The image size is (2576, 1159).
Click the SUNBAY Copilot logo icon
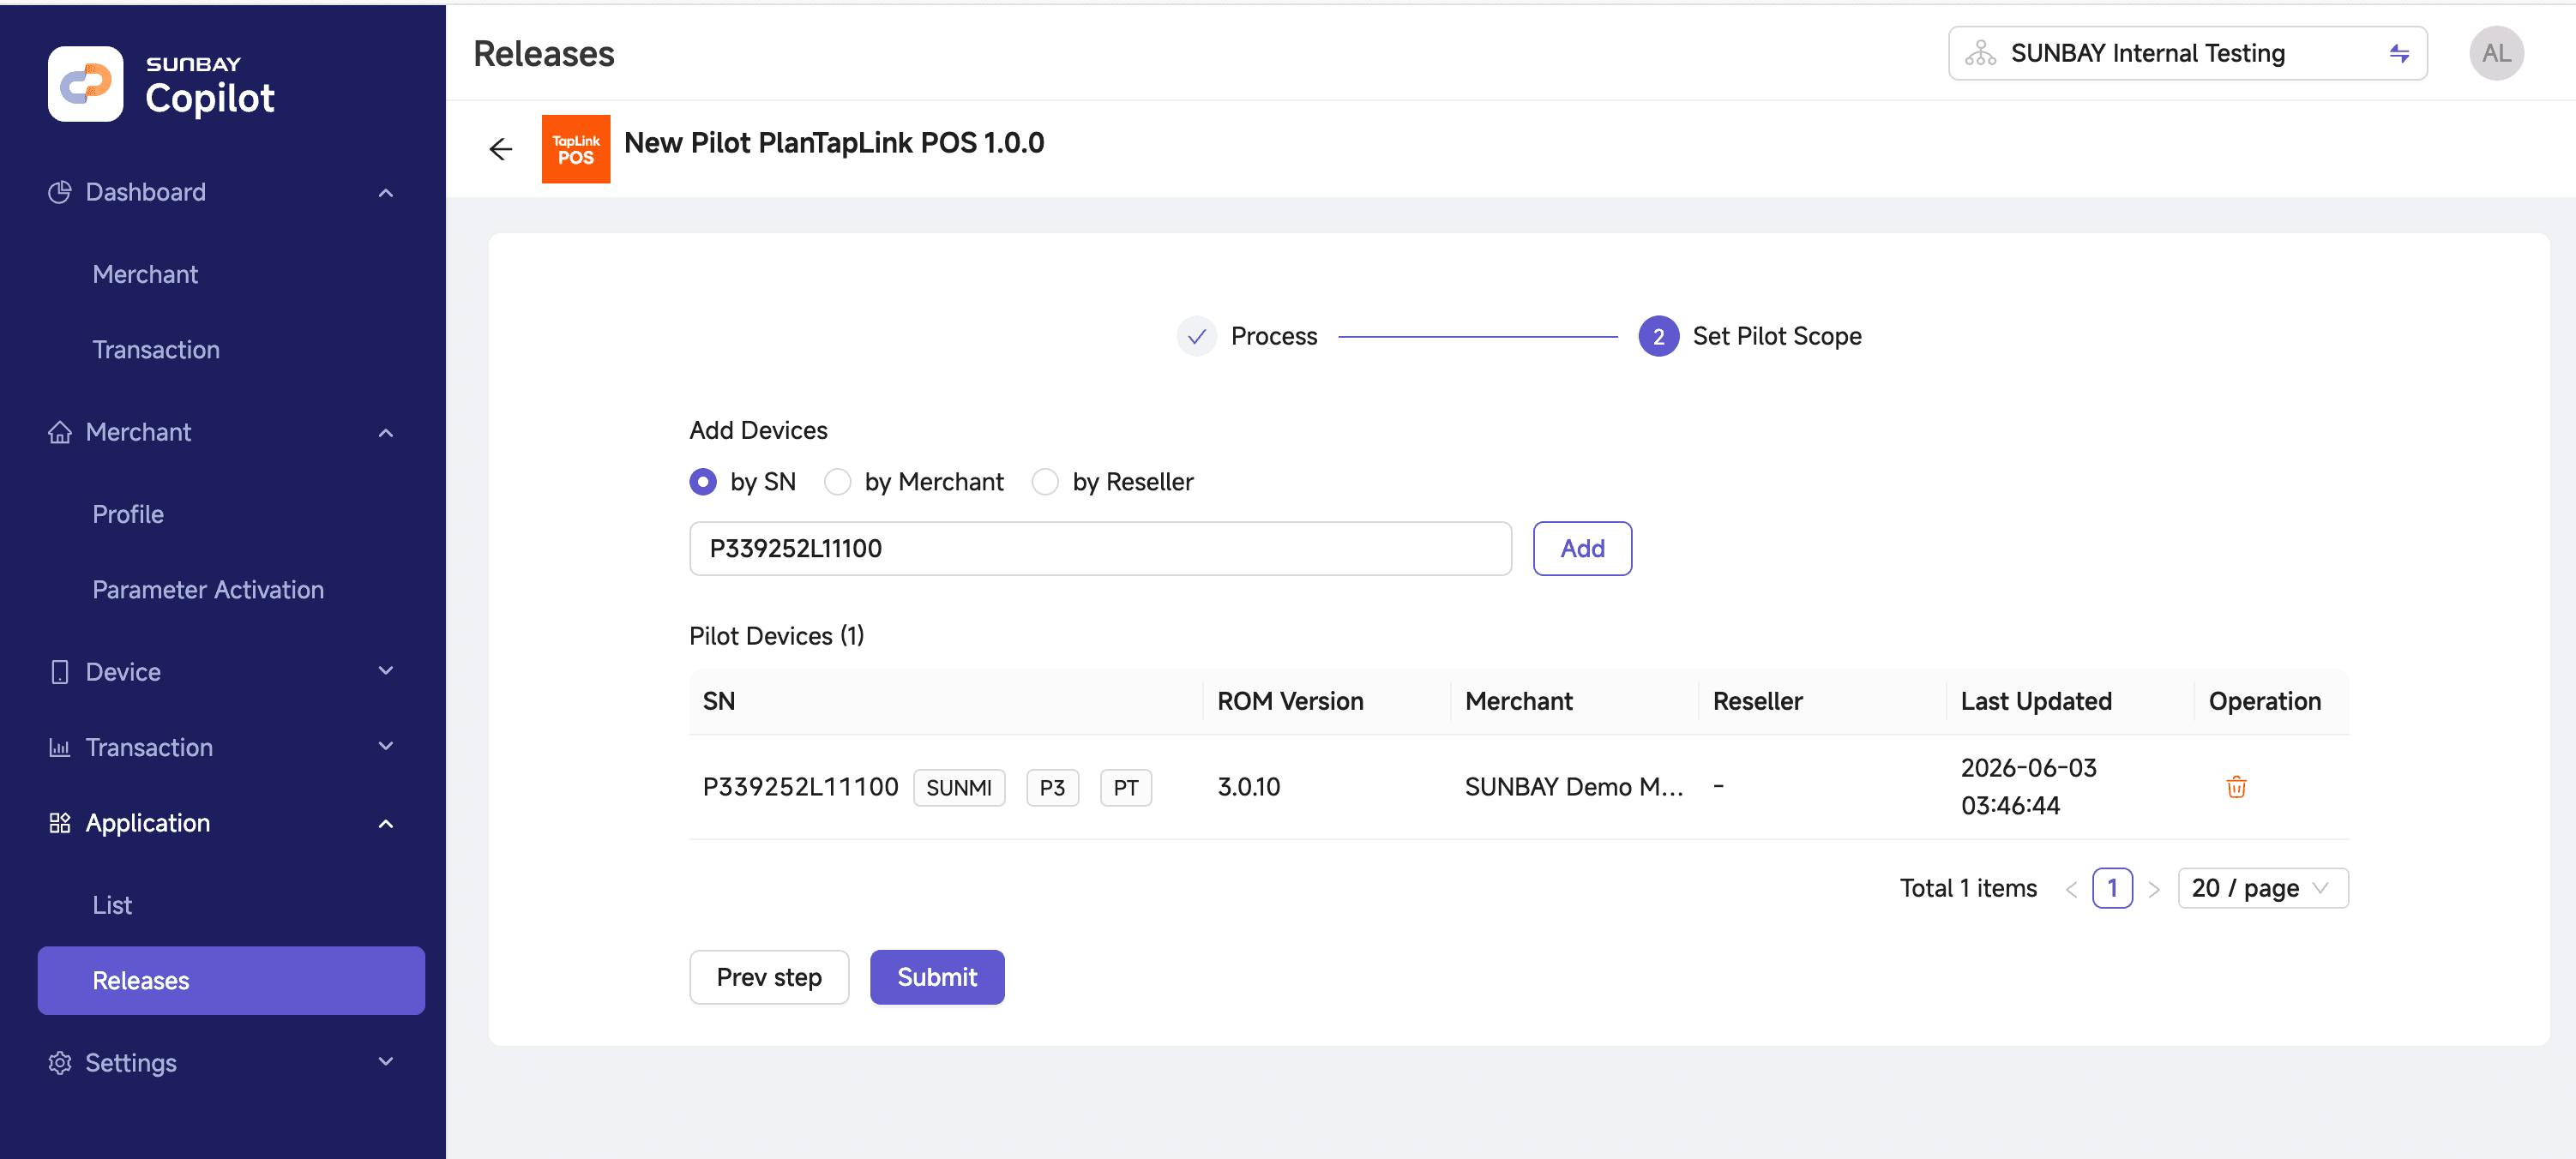pos(86,84)
